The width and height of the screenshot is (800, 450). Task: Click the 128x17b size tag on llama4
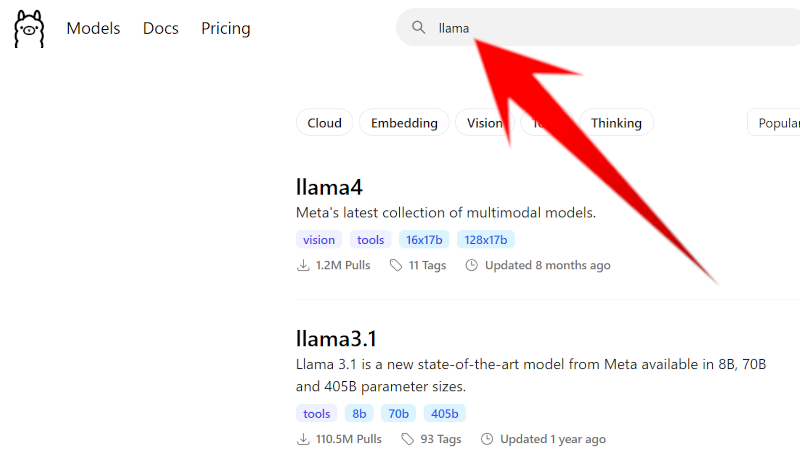click(x=485, y=240)
